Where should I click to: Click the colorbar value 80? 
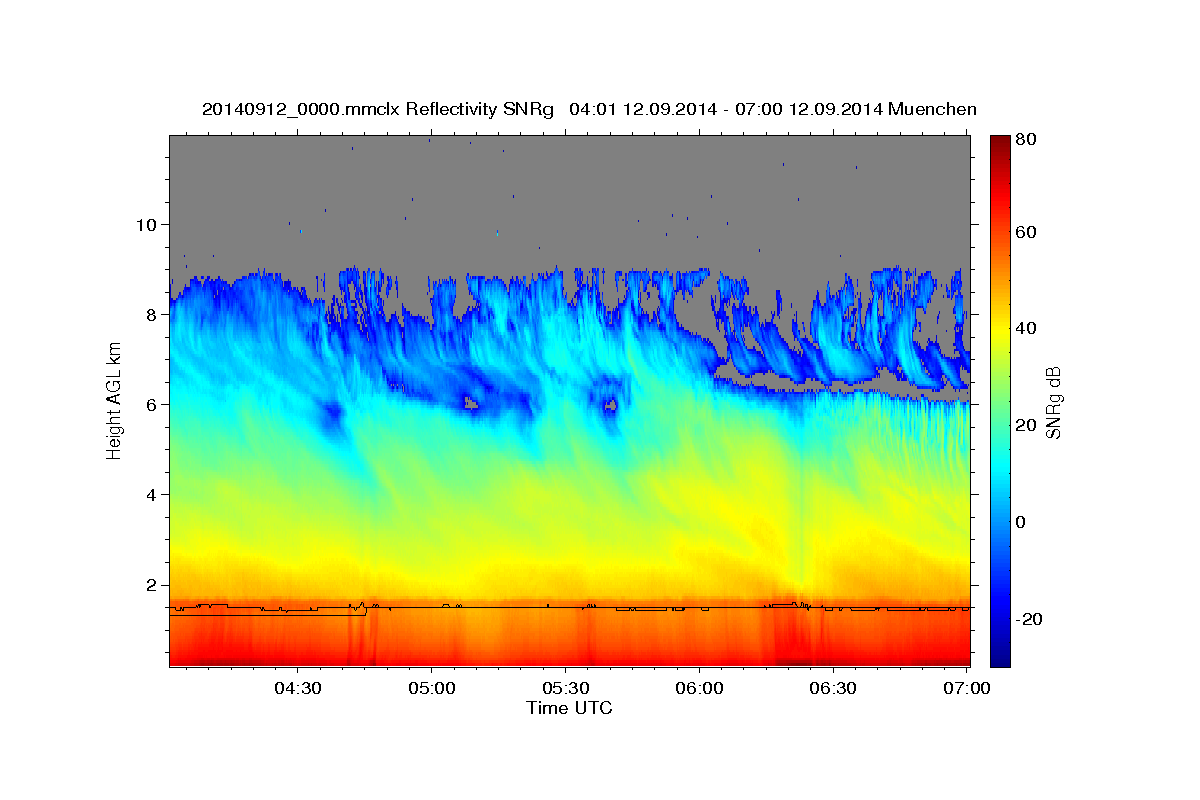tap(1028, 140)
